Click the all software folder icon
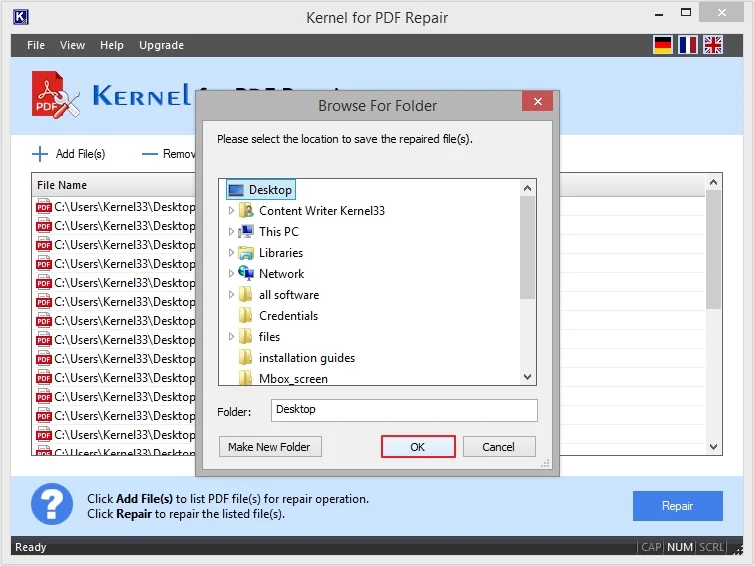Screen dimensions: 754x566 coord(246,294)
